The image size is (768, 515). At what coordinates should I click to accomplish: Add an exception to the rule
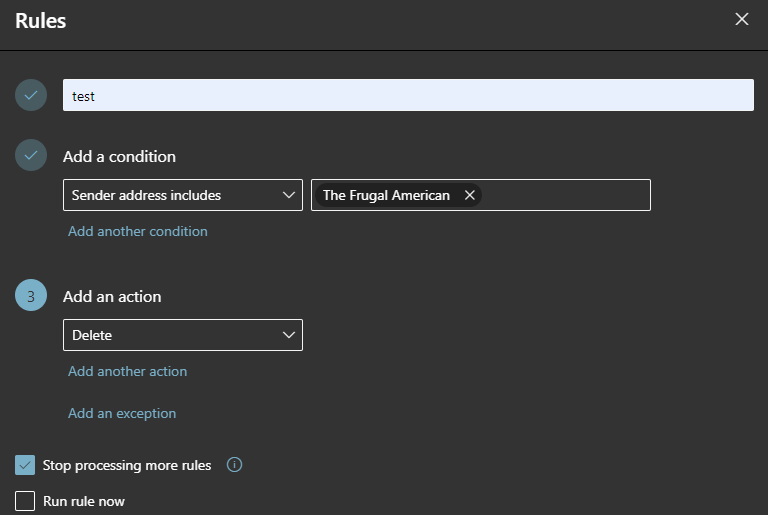point(122,414)
